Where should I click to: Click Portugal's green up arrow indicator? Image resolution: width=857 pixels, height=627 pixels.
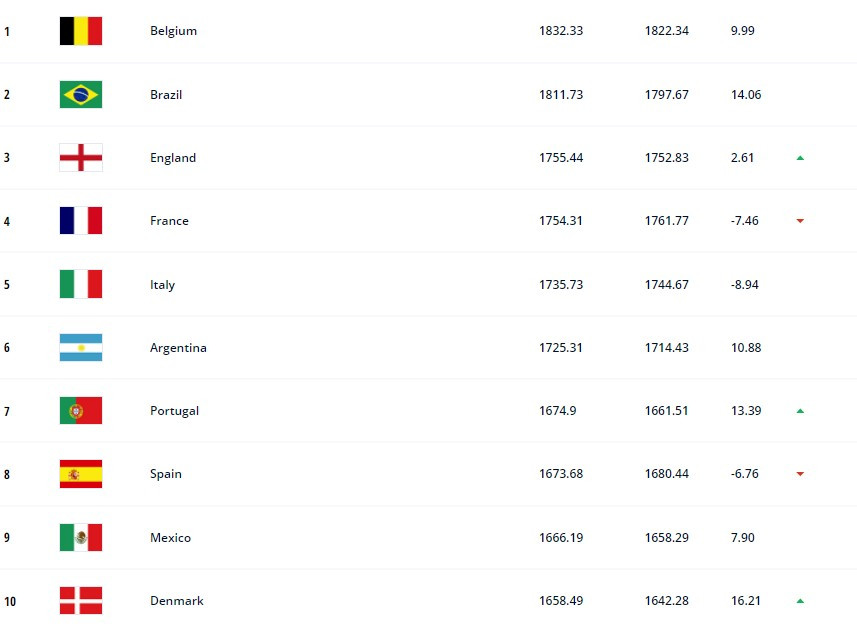[800, 411]
